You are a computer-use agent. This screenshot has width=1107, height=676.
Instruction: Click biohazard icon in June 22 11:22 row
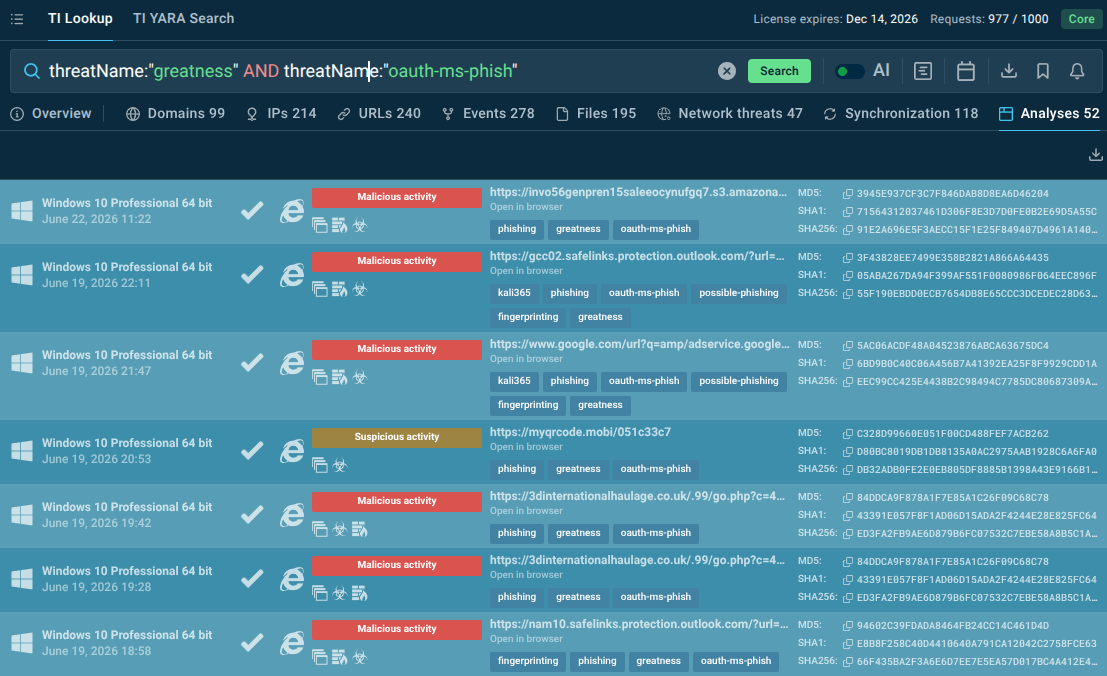tap(360, 225)
